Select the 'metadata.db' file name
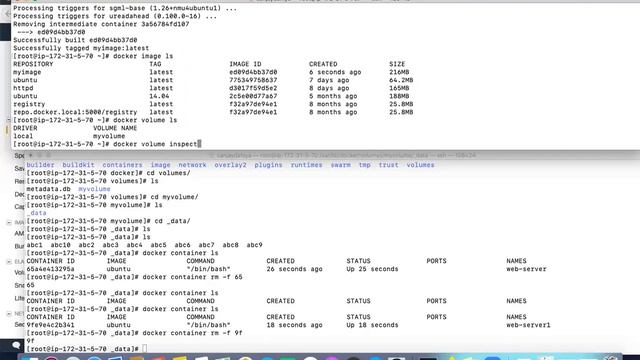640x360 pixels. [49, 189]
